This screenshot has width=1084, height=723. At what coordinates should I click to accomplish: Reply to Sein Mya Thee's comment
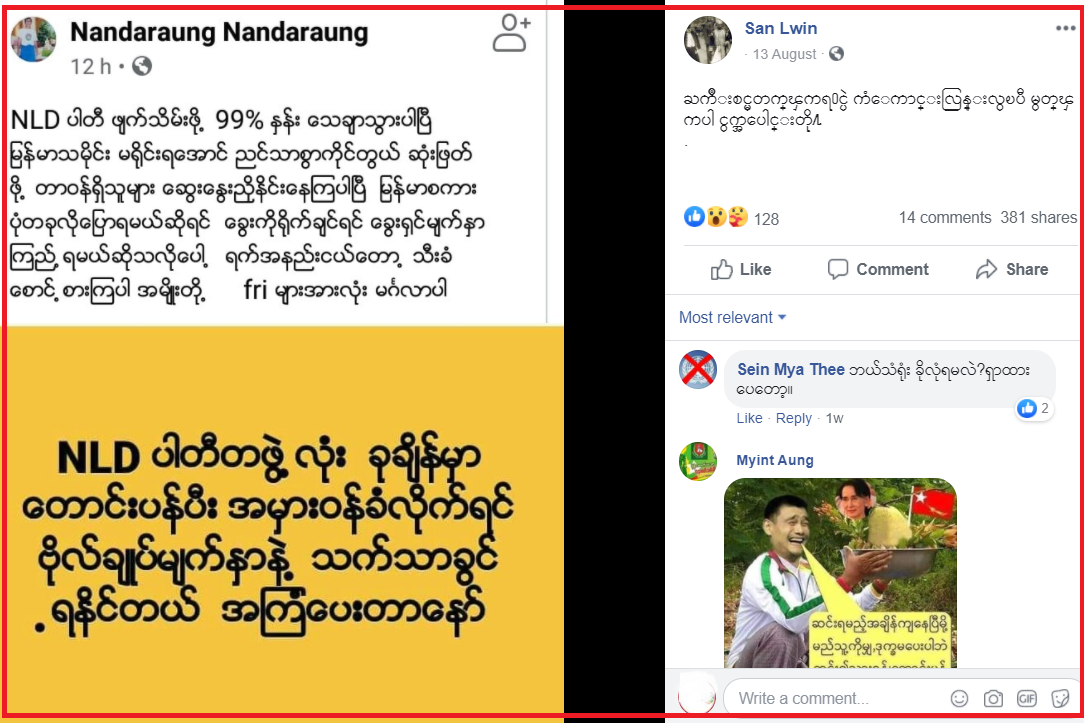pyautogui.click(x=794, y=418)
